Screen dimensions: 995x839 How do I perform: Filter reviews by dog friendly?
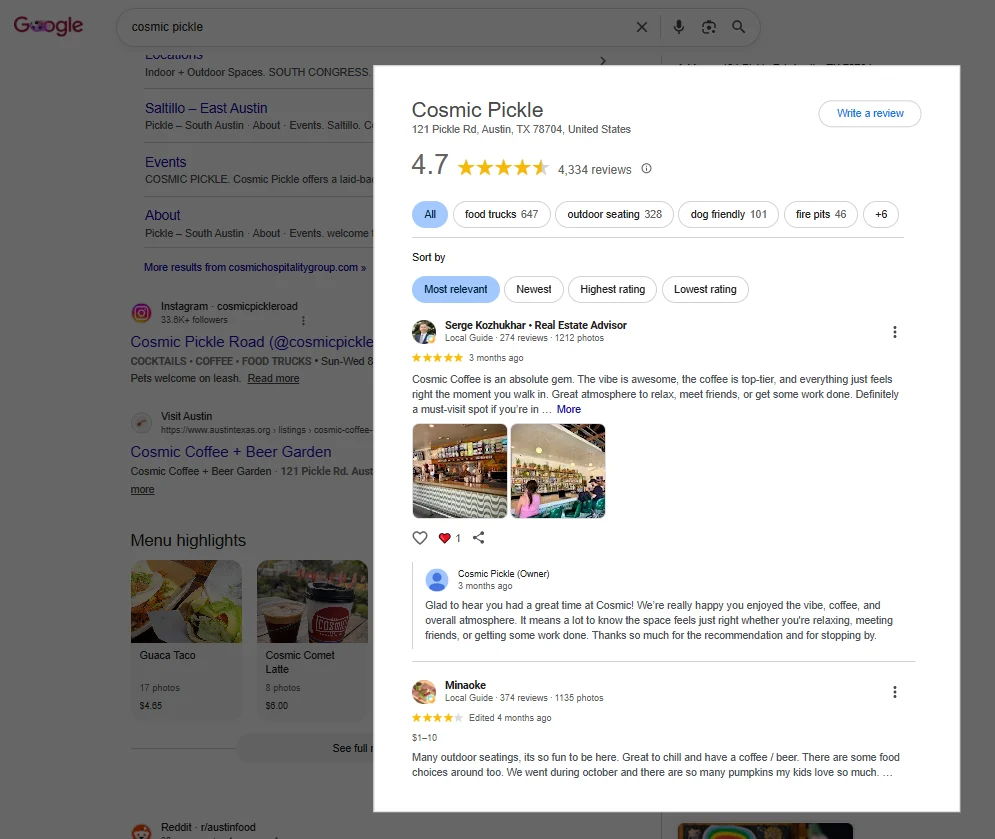pyautogui.click(x=728, y=215)
